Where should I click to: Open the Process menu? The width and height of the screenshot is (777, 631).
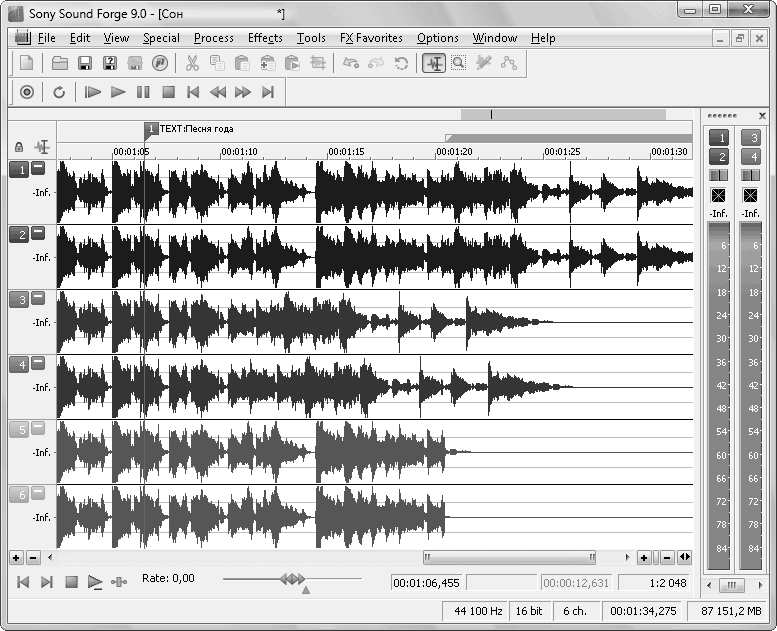[x=213, y=38]
